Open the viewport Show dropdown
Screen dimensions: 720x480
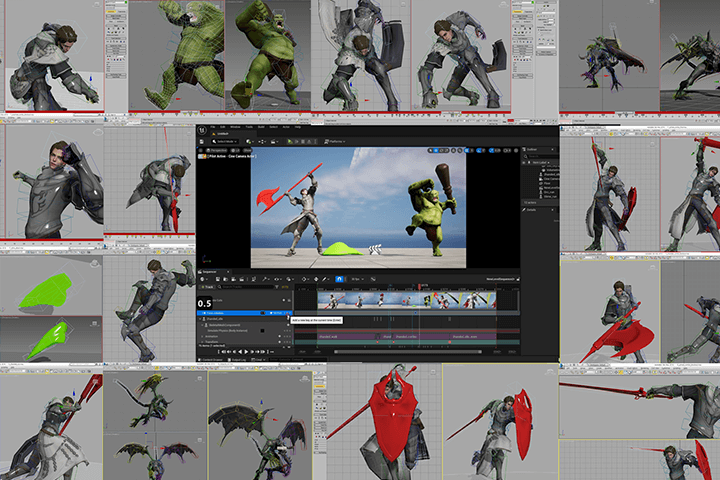point(248,150)
